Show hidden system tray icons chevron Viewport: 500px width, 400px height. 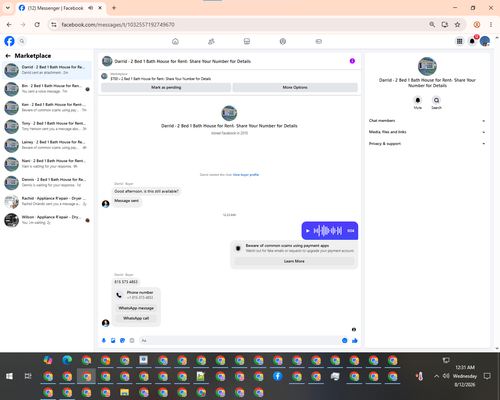coord(436,376)
